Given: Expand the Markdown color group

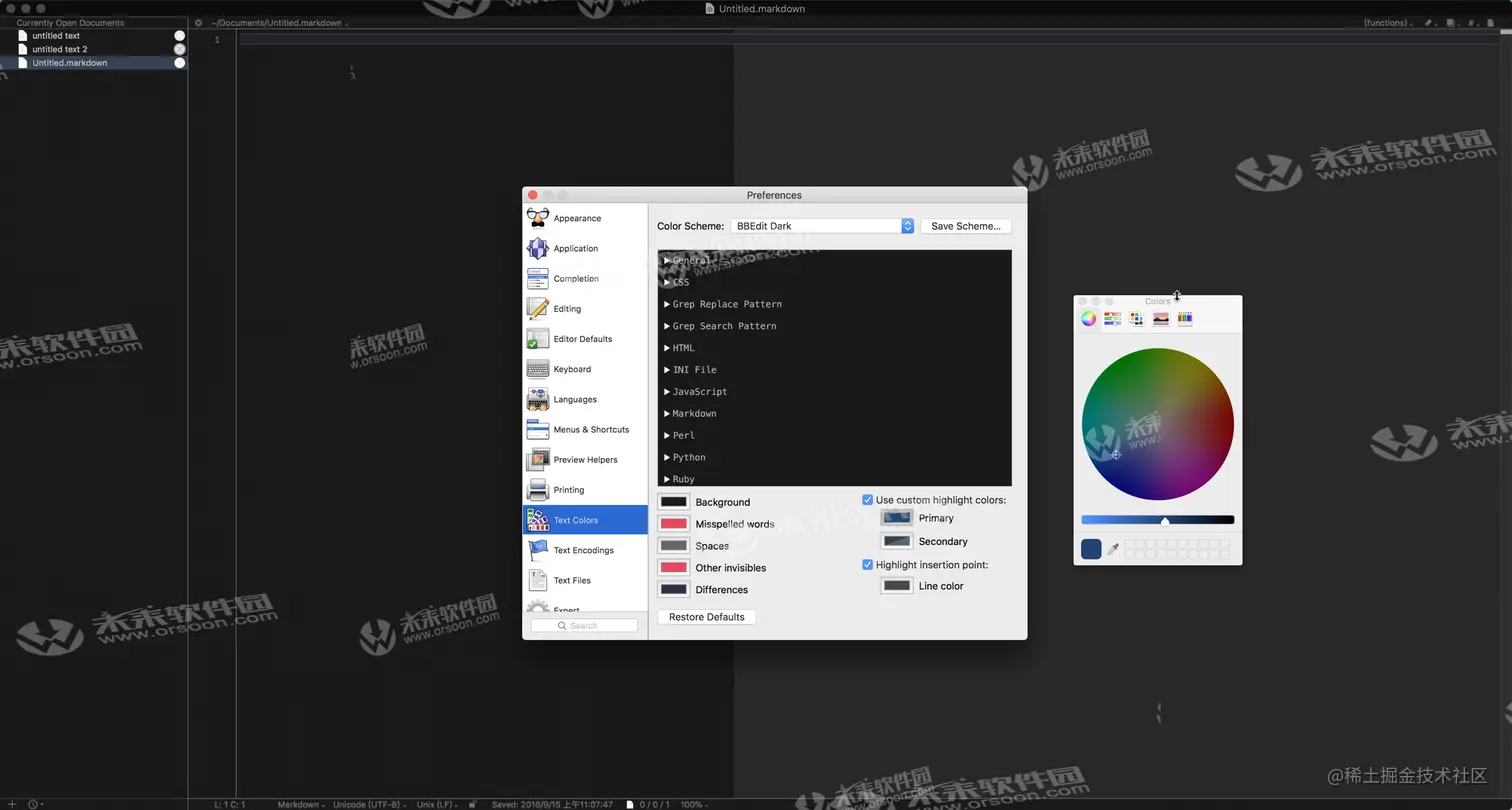Looking at the screenshot, I should point(667,413).
